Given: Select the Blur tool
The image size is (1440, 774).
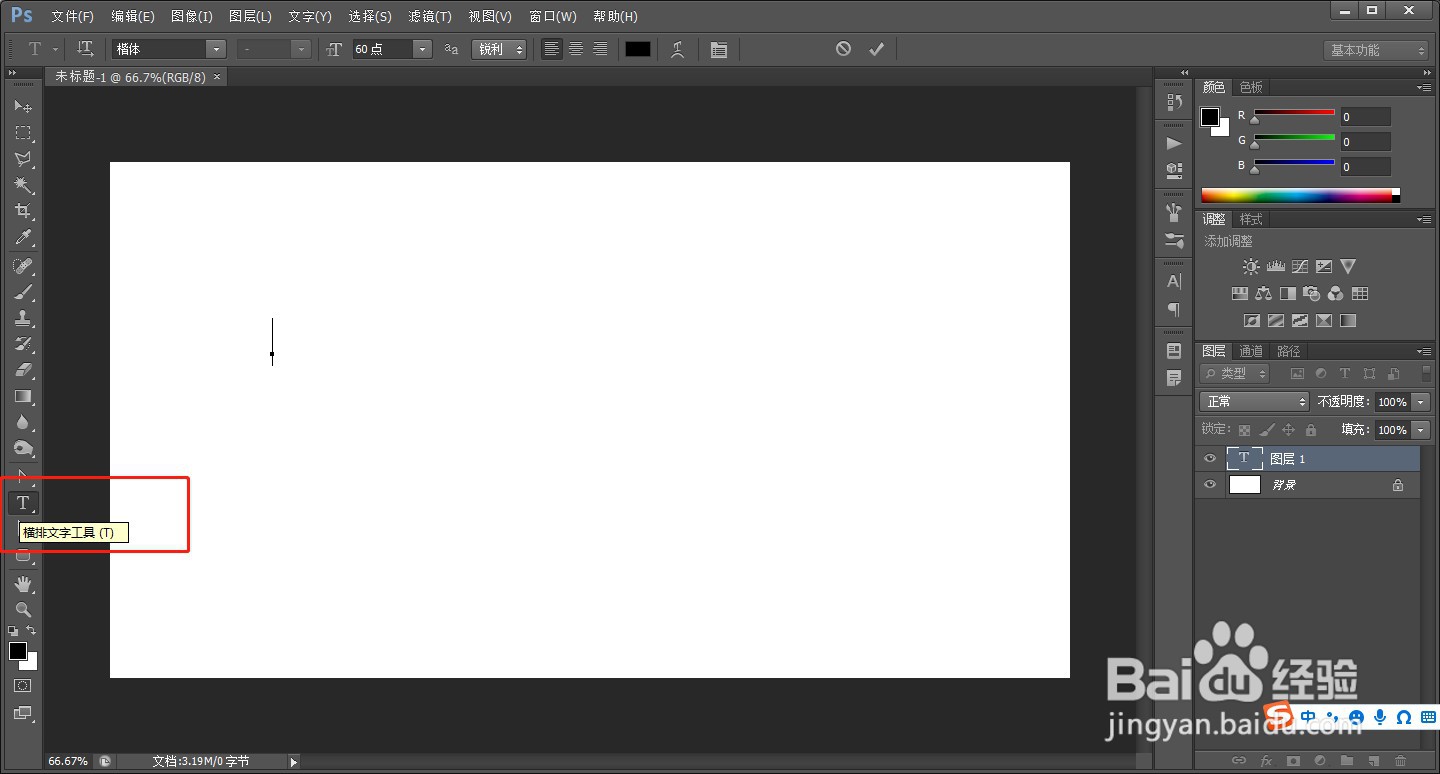Looking at the screenshot, I should 23,422.
